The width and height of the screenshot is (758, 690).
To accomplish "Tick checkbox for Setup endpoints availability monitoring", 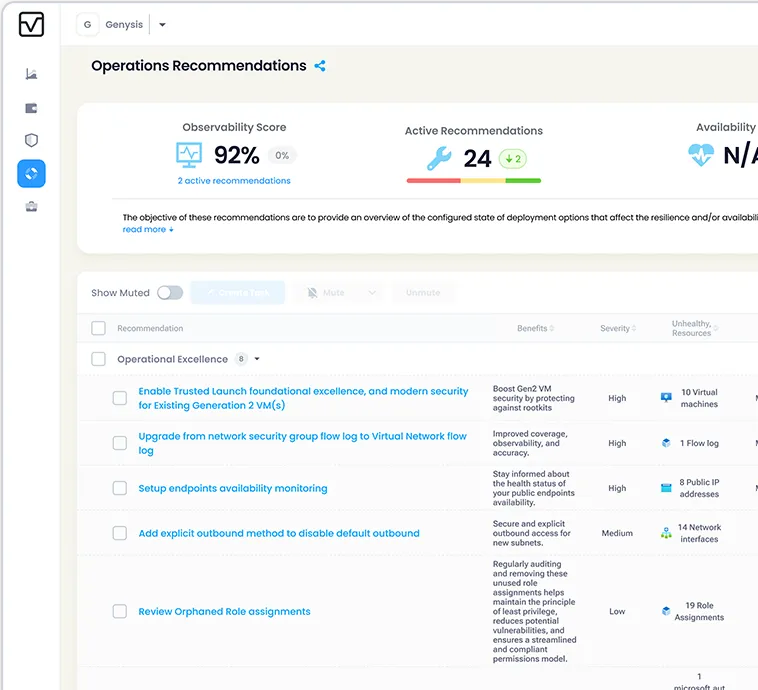I will pos(120,488).
